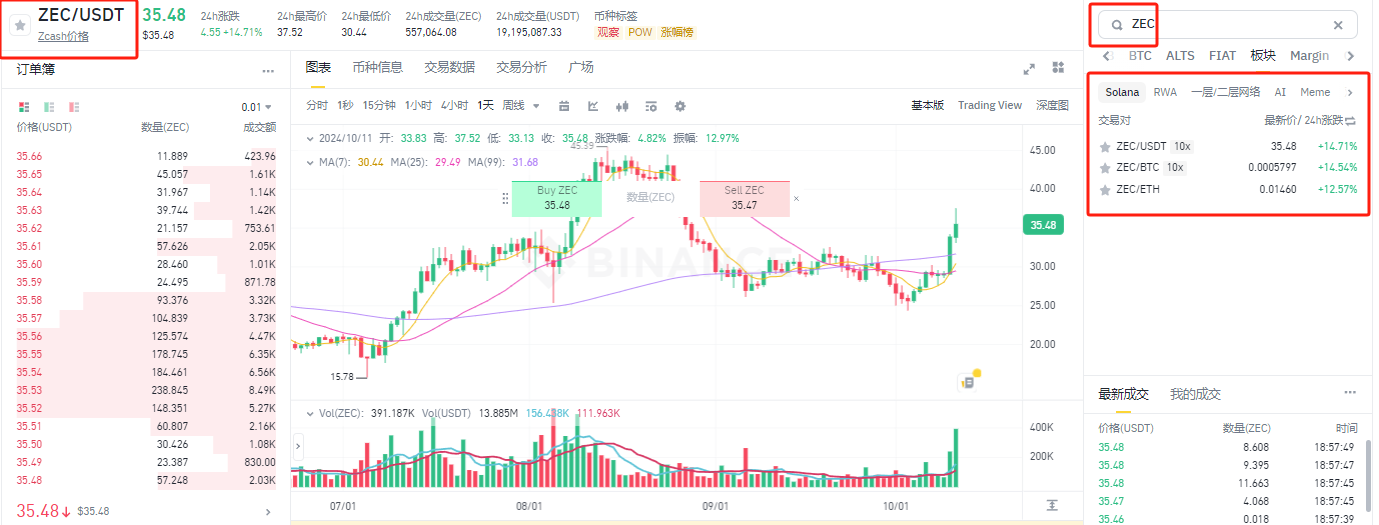1379x525 pixels.
Task: Show more sector tabs with right chevron
Action: (x=1350, y=92)
